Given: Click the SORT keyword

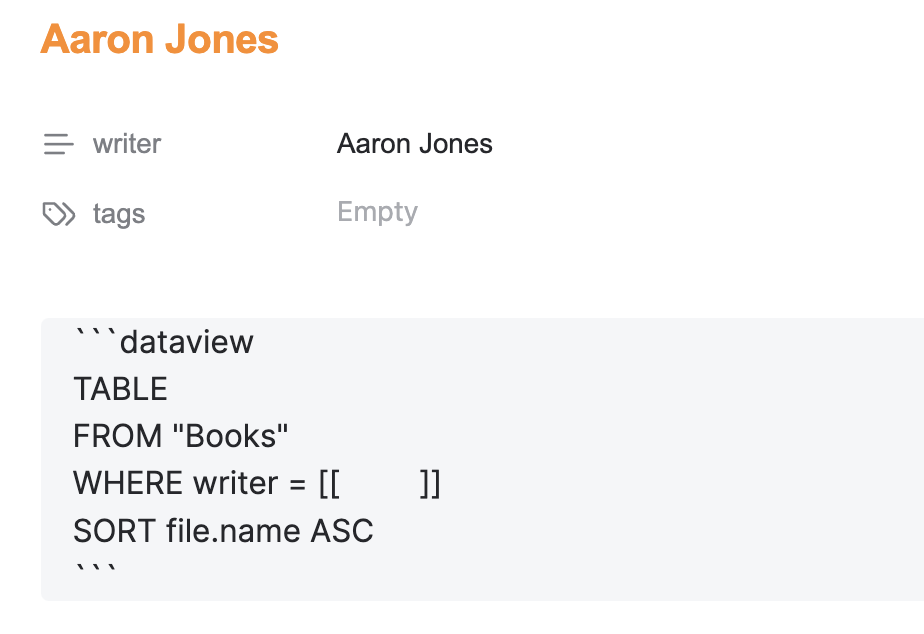Looking at the screenshot, I should 114,530.
